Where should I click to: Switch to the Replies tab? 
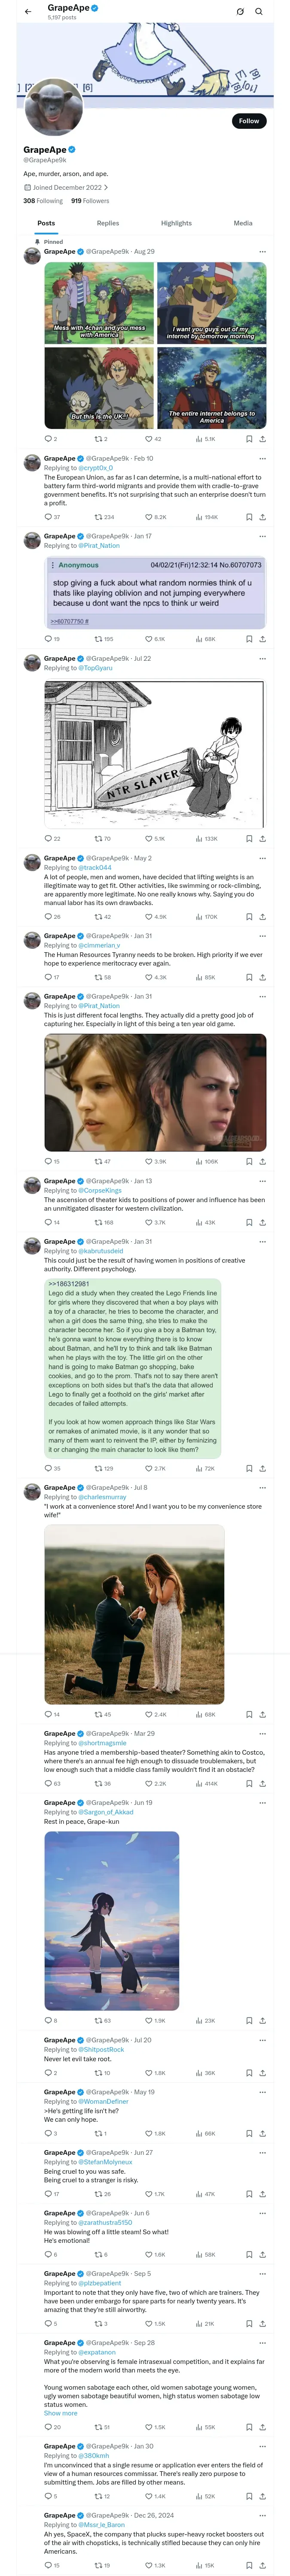click(108, 223)
